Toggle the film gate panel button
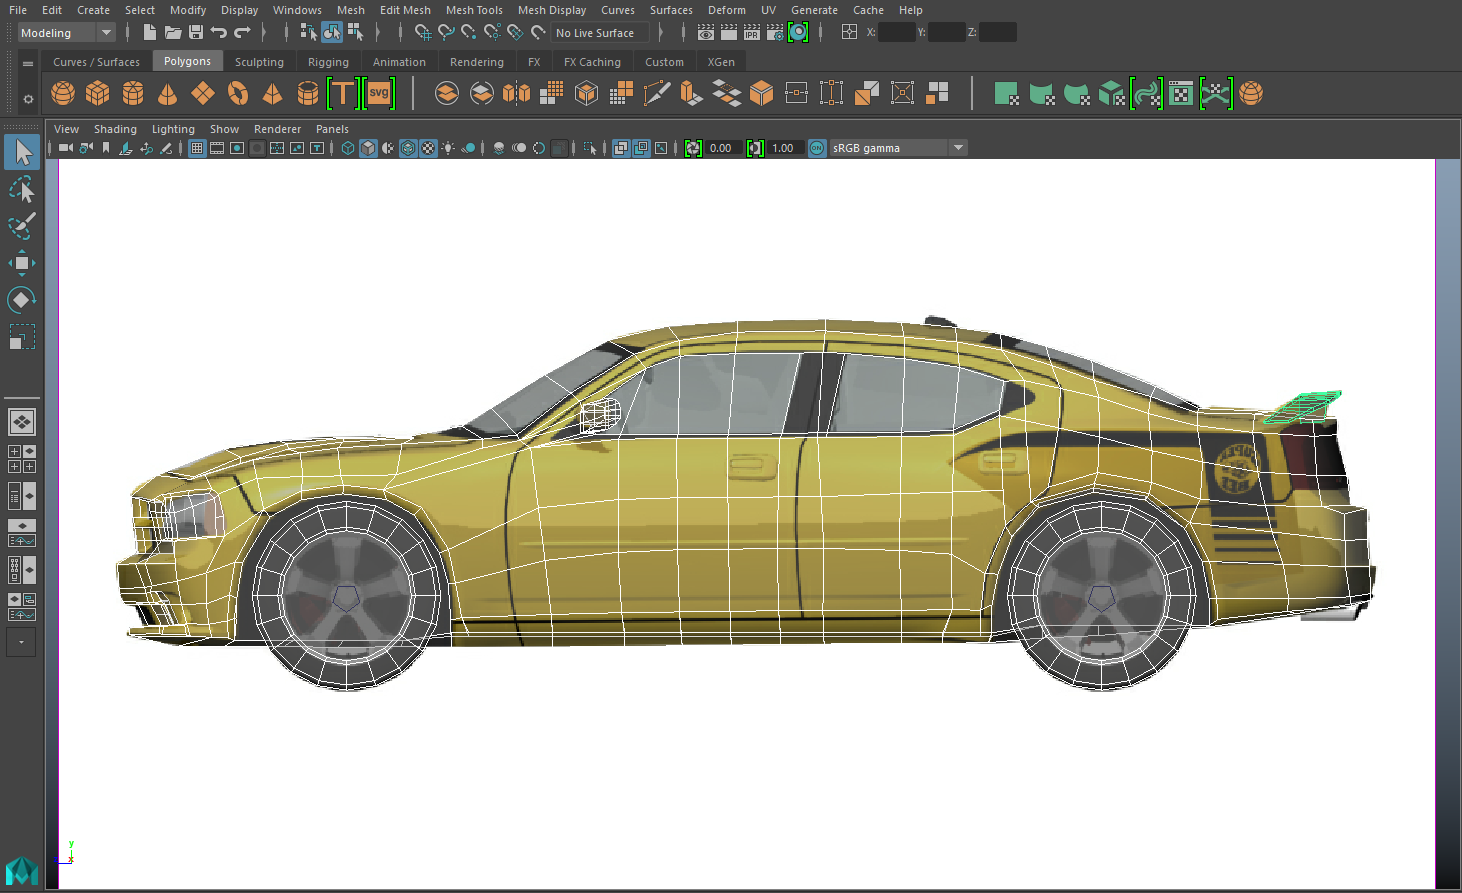This screenshot has height=893, width=1462. click(x=217, y=148)
